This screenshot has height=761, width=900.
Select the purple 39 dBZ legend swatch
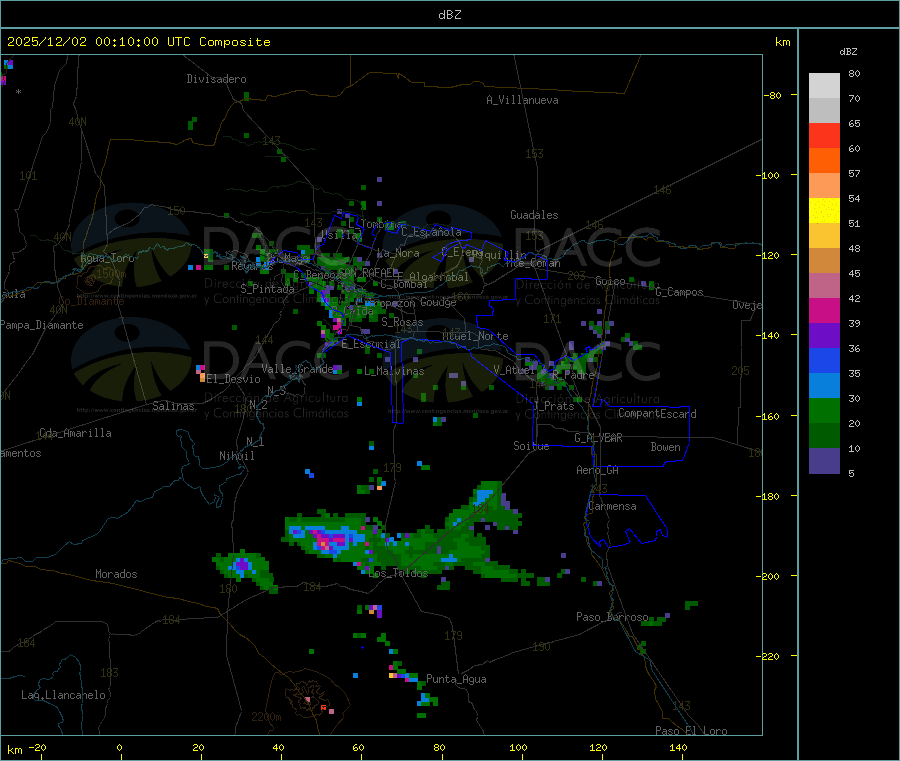(824, 336)
